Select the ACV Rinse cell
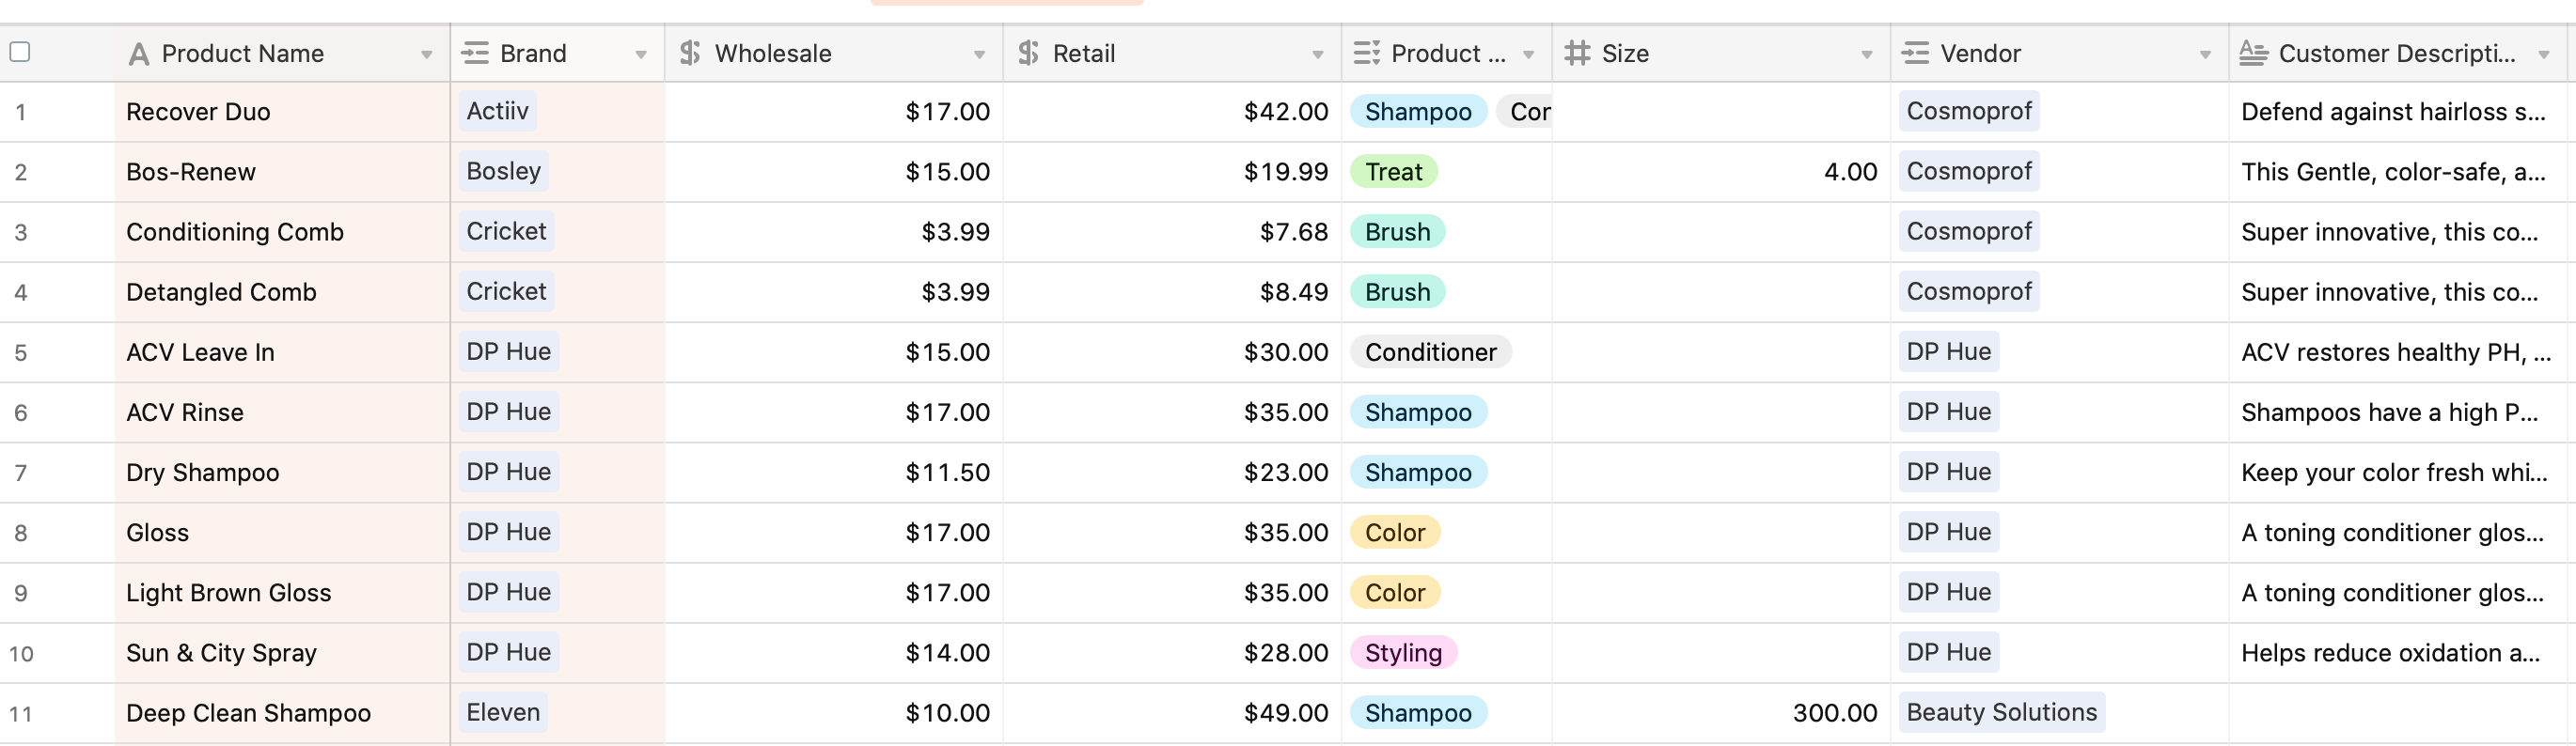The height and width of the screenshot is (746, 2576). [282, 412]
